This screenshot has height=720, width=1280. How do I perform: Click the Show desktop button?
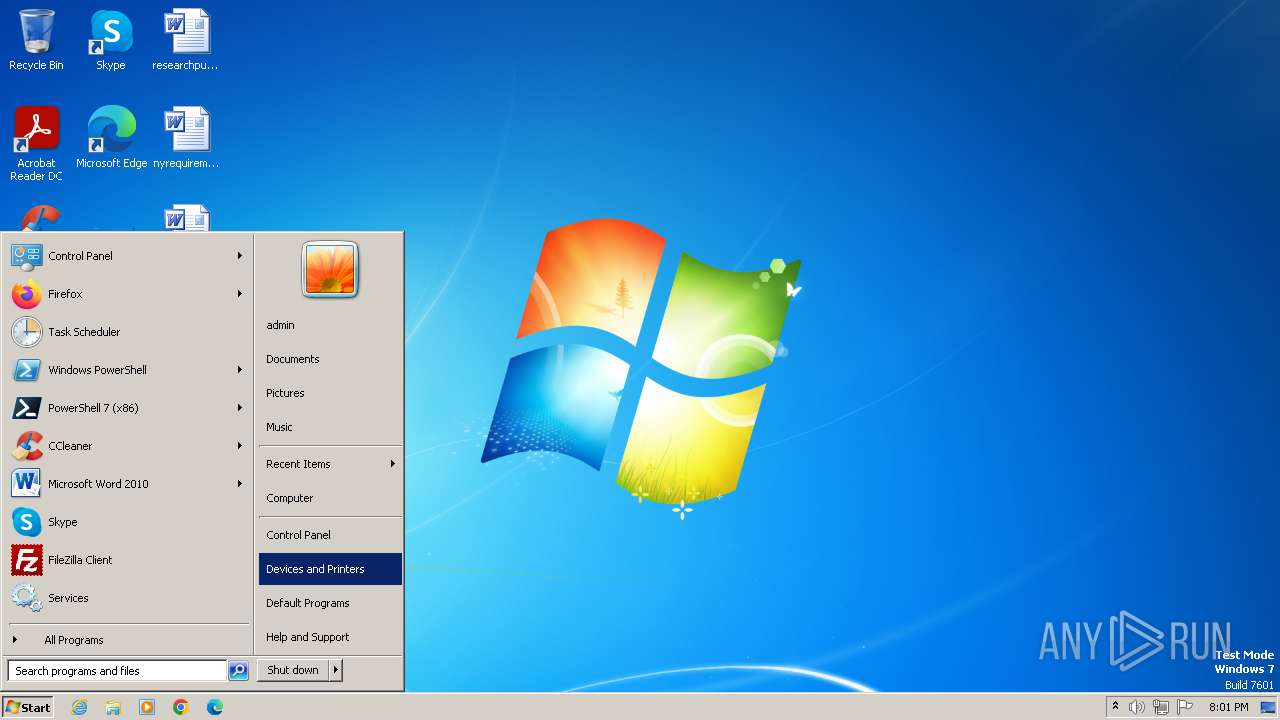click(x=1268, y=707)
